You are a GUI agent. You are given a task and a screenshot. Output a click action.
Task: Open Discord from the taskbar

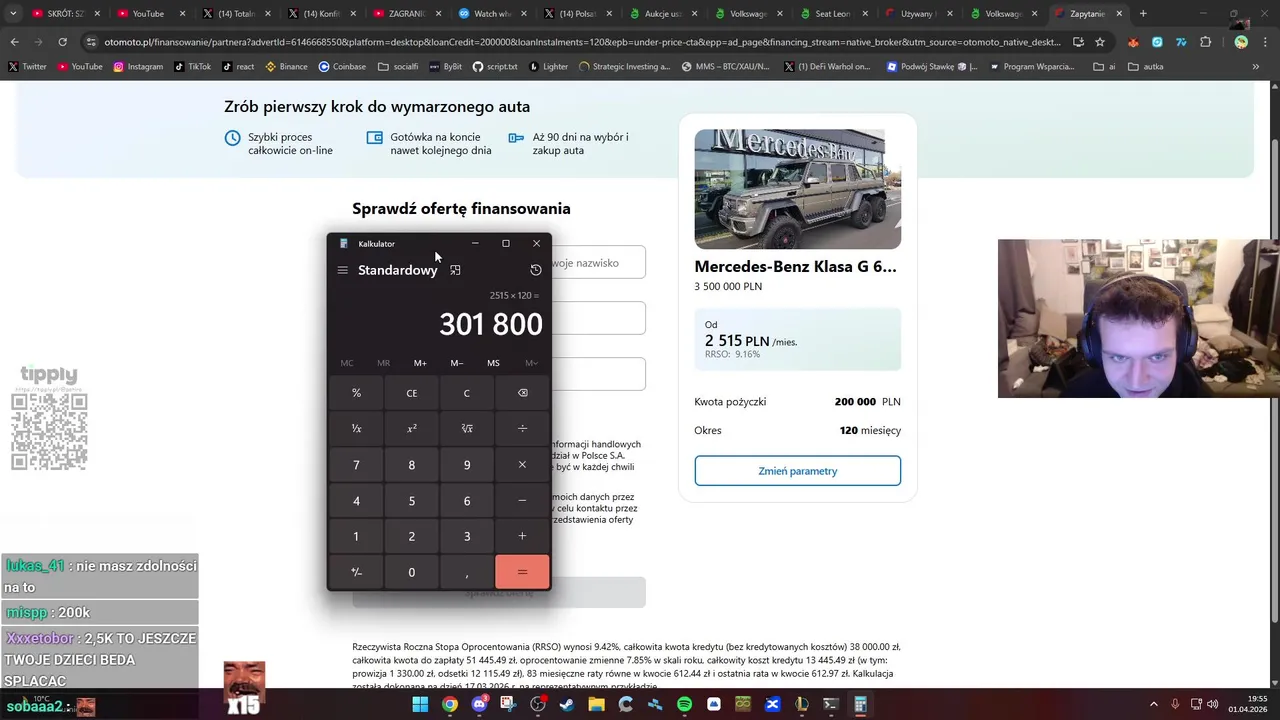click(479, 705)
